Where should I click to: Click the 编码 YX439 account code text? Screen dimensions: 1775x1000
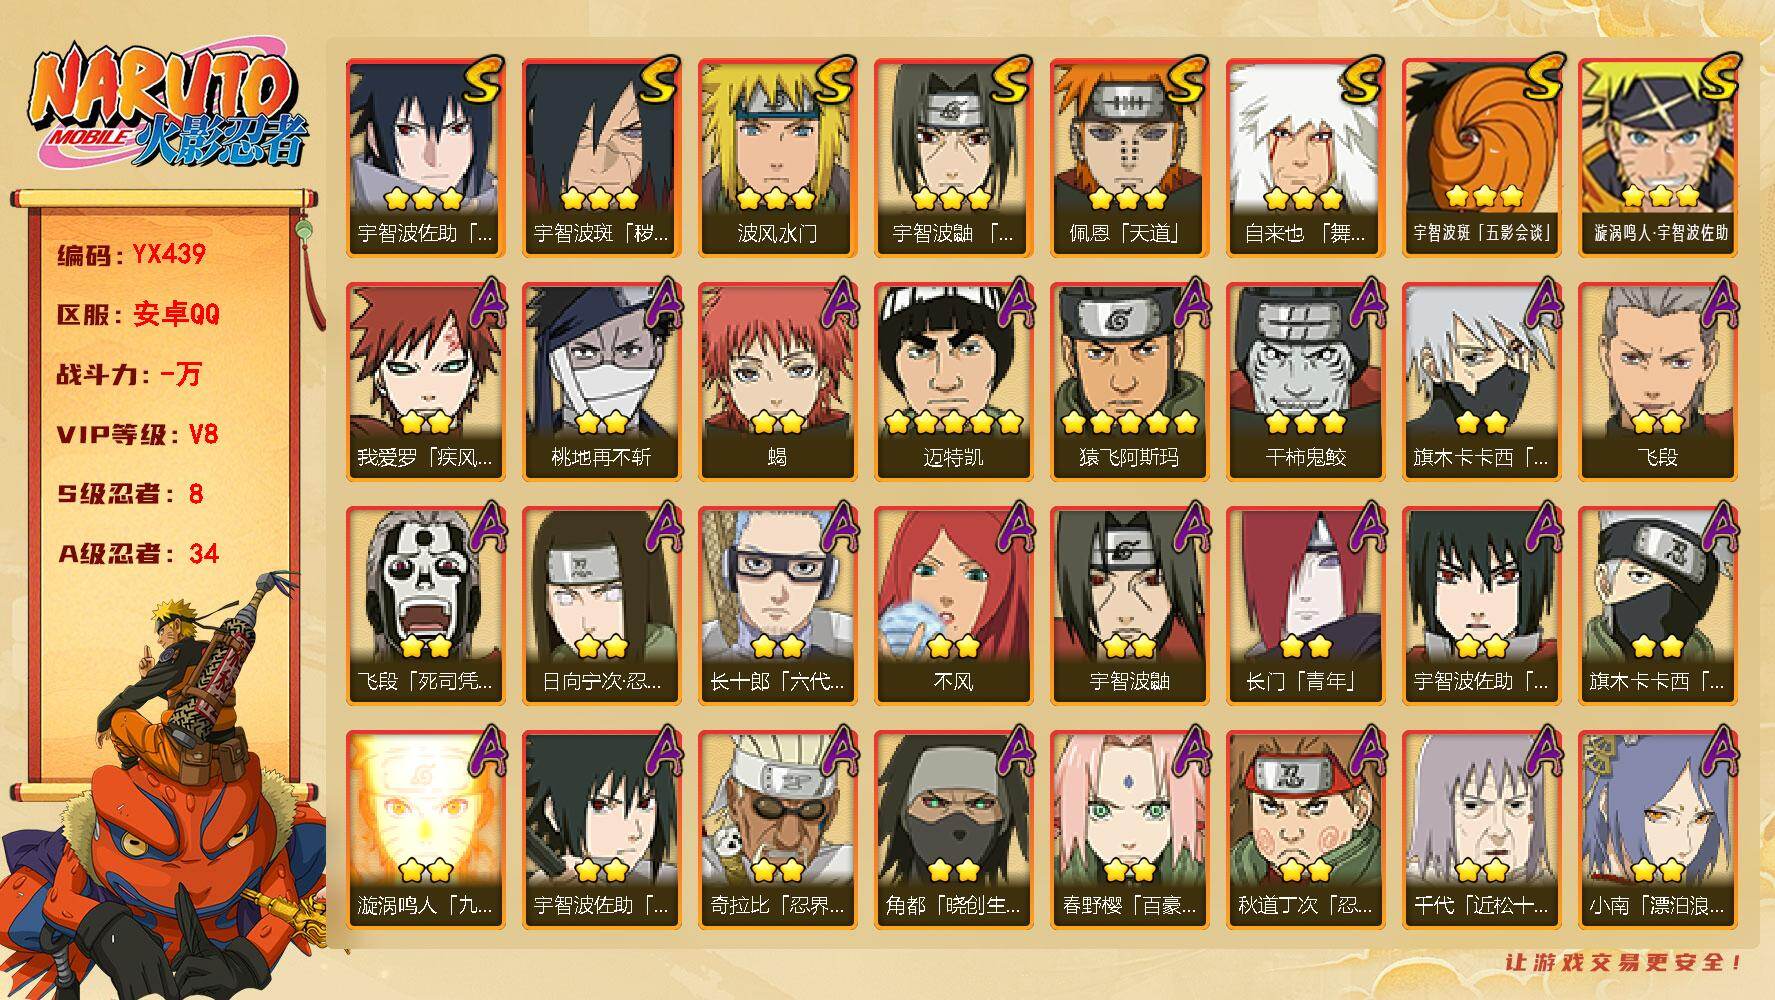(131, 255)
